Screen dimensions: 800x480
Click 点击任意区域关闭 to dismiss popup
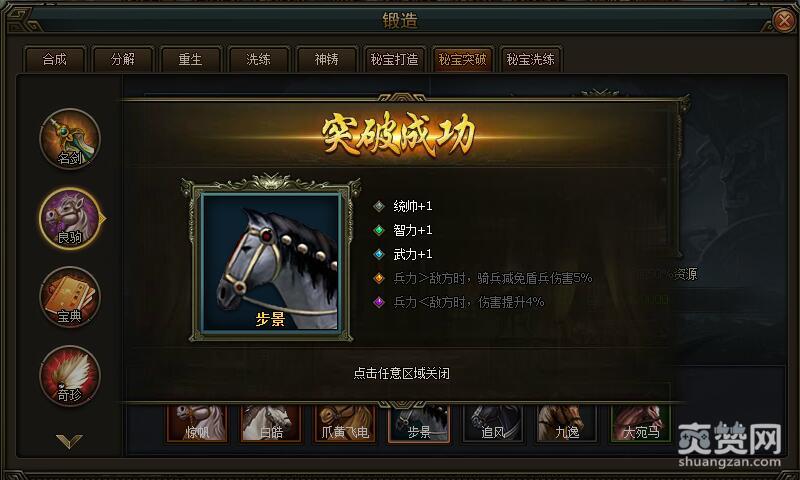pos(402,373)
